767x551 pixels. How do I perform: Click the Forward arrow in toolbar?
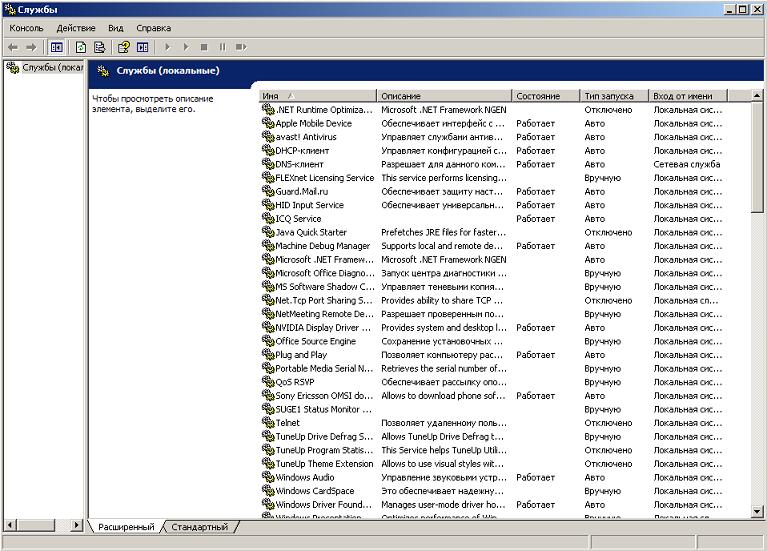pyautogui.click(x=31, y=47)
